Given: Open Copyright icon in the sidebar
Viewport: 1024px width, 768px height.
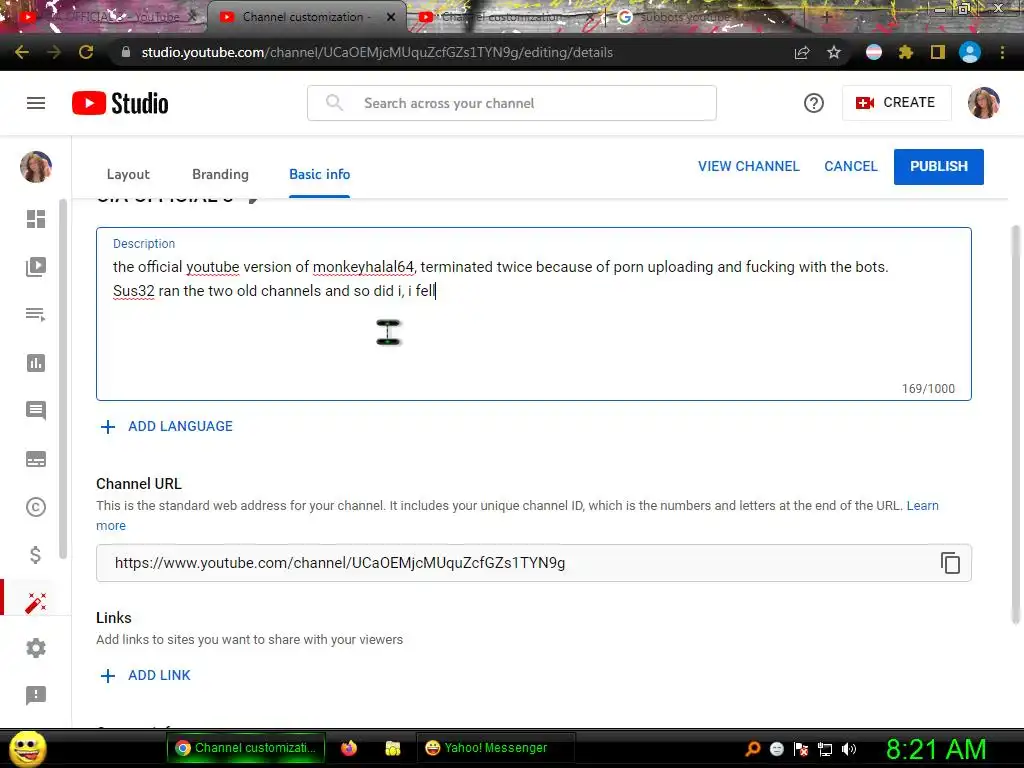Looking at the screenshot, I should [x=36, y=507].
